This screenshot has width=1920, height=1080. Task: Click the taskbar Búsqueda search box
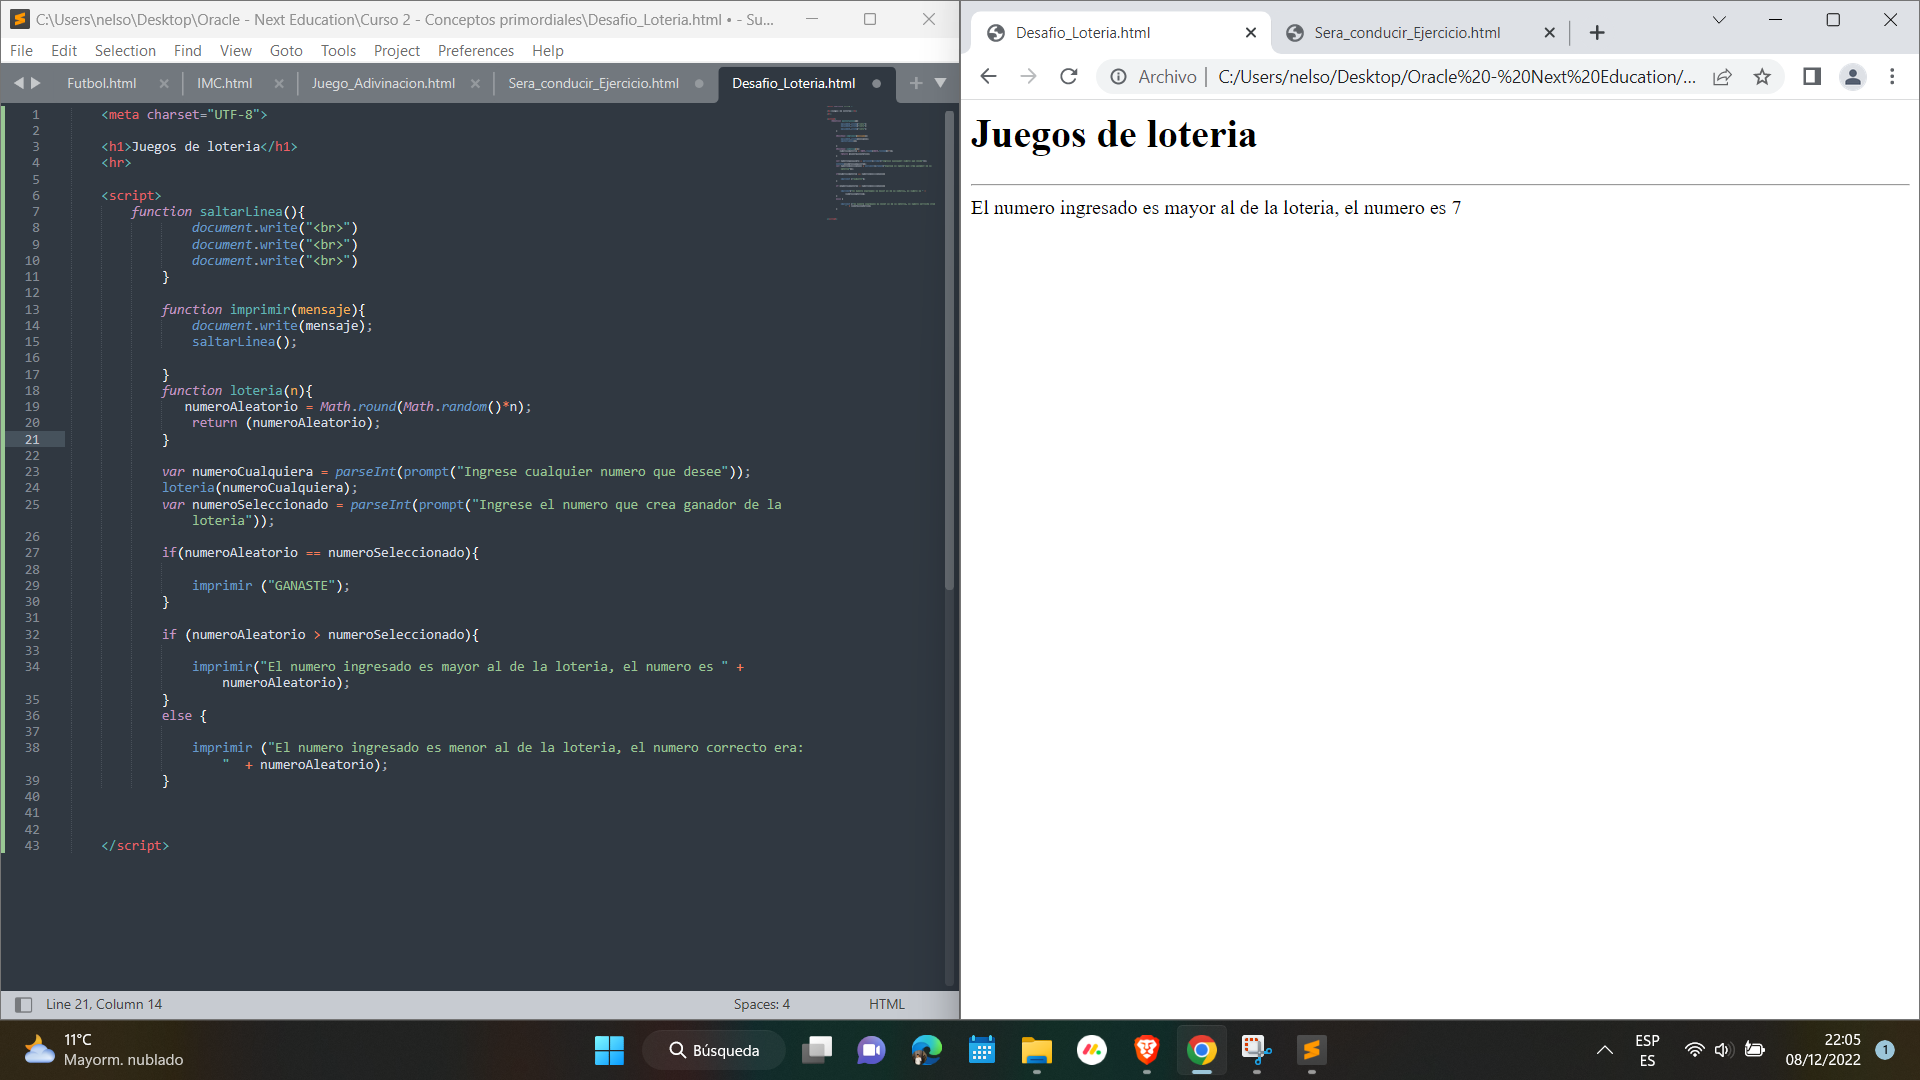coord(714,1050)
